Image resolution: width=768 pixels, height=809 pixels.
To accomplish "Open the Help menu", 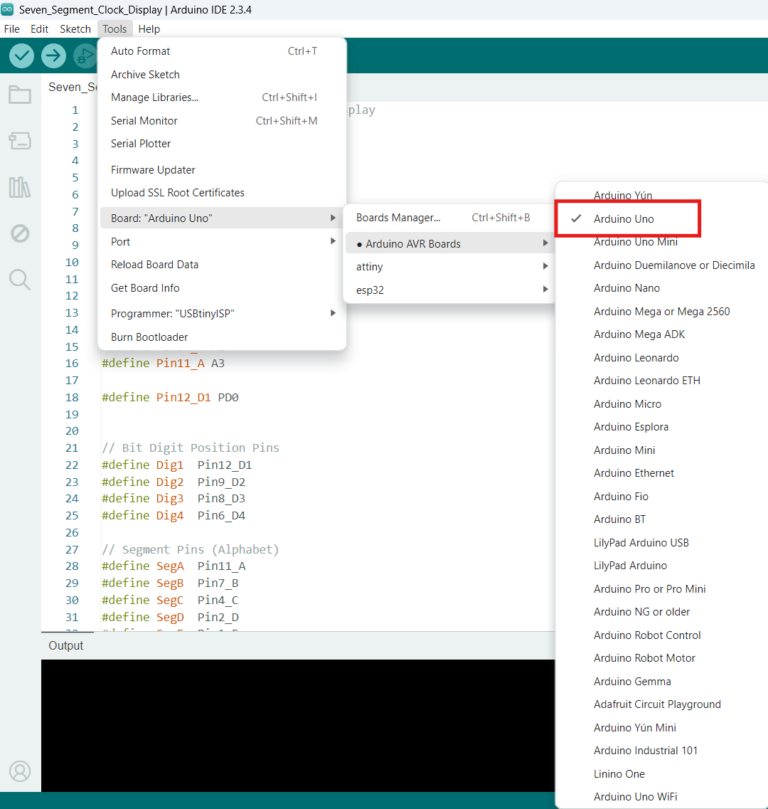I will (x=149, y=29).
